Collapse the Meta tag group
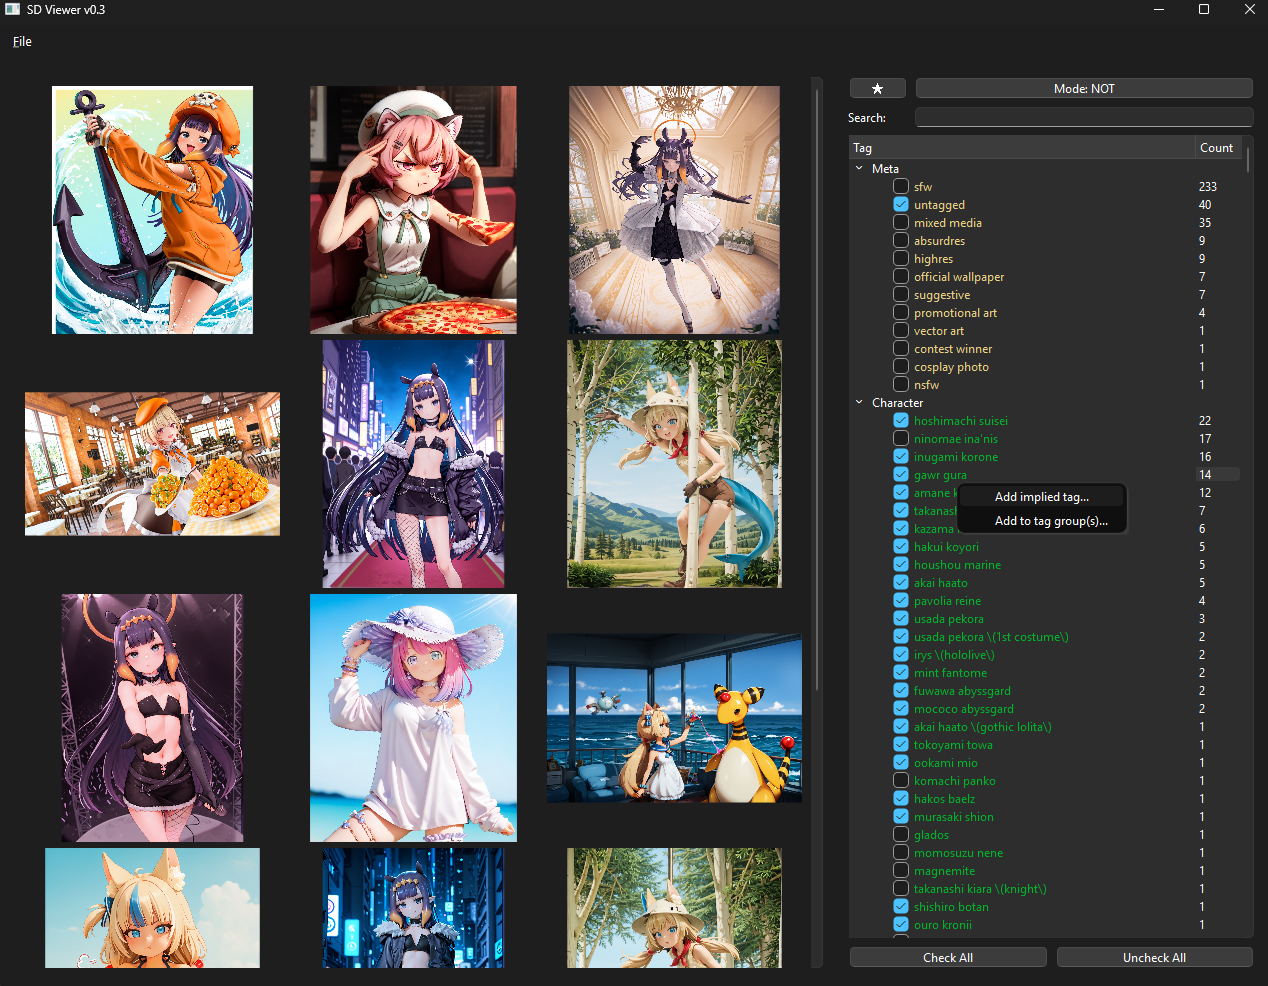 (859, 169)
